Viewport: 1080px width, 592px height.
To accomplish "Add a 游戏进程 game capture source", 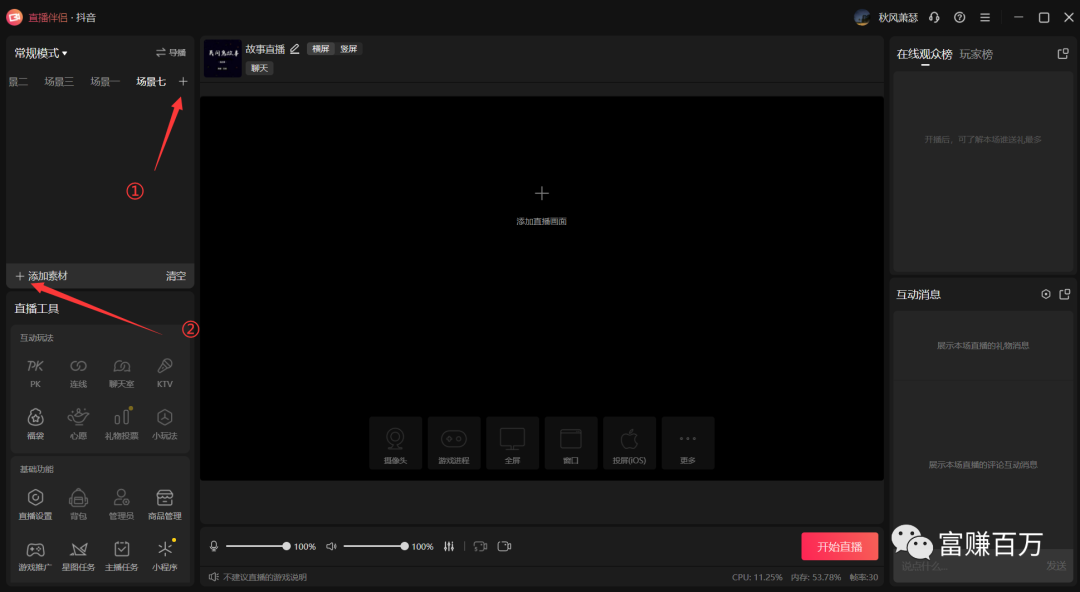I will [454, 443].
